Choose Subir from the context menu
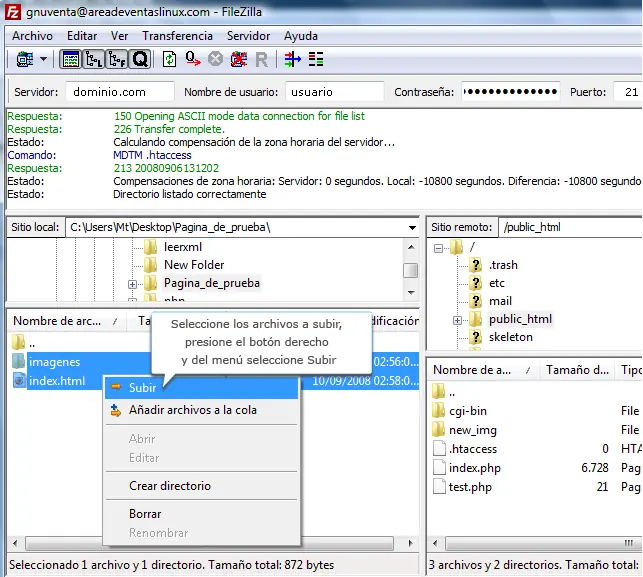Screen dimensions: 643x577 [142, 387]
